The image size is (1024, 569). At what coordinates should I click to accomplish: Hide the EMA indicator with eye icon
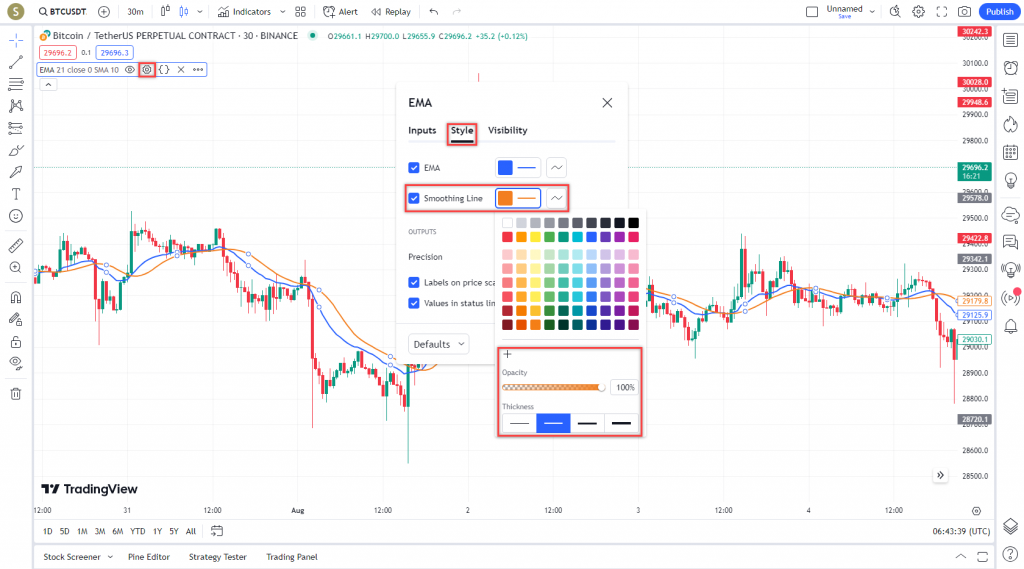pos(130,69)
